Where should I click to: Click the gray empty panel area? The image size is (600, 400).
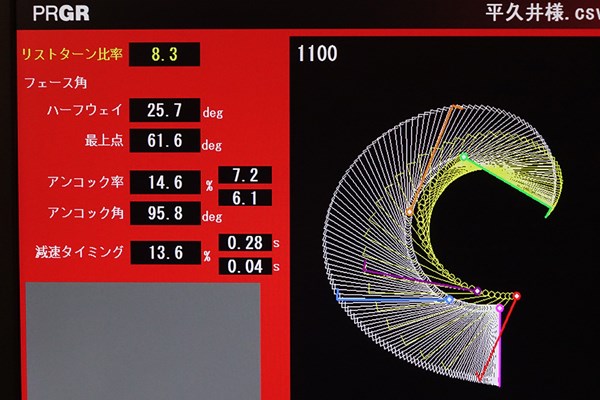(x=143, y=341)
